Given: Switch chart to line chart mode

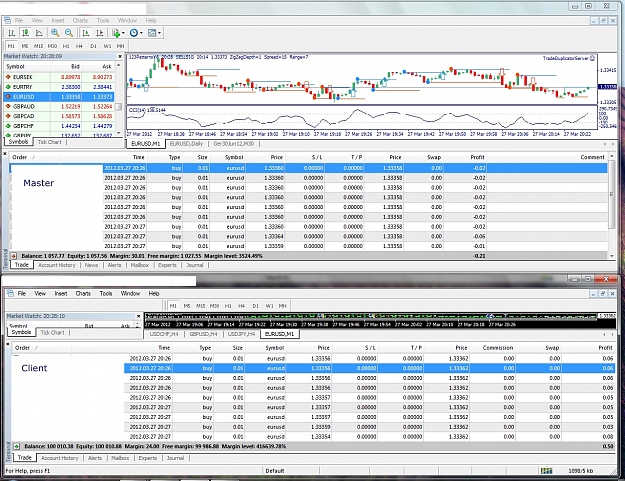Looking at the screenshot, I should click(39, 33).
